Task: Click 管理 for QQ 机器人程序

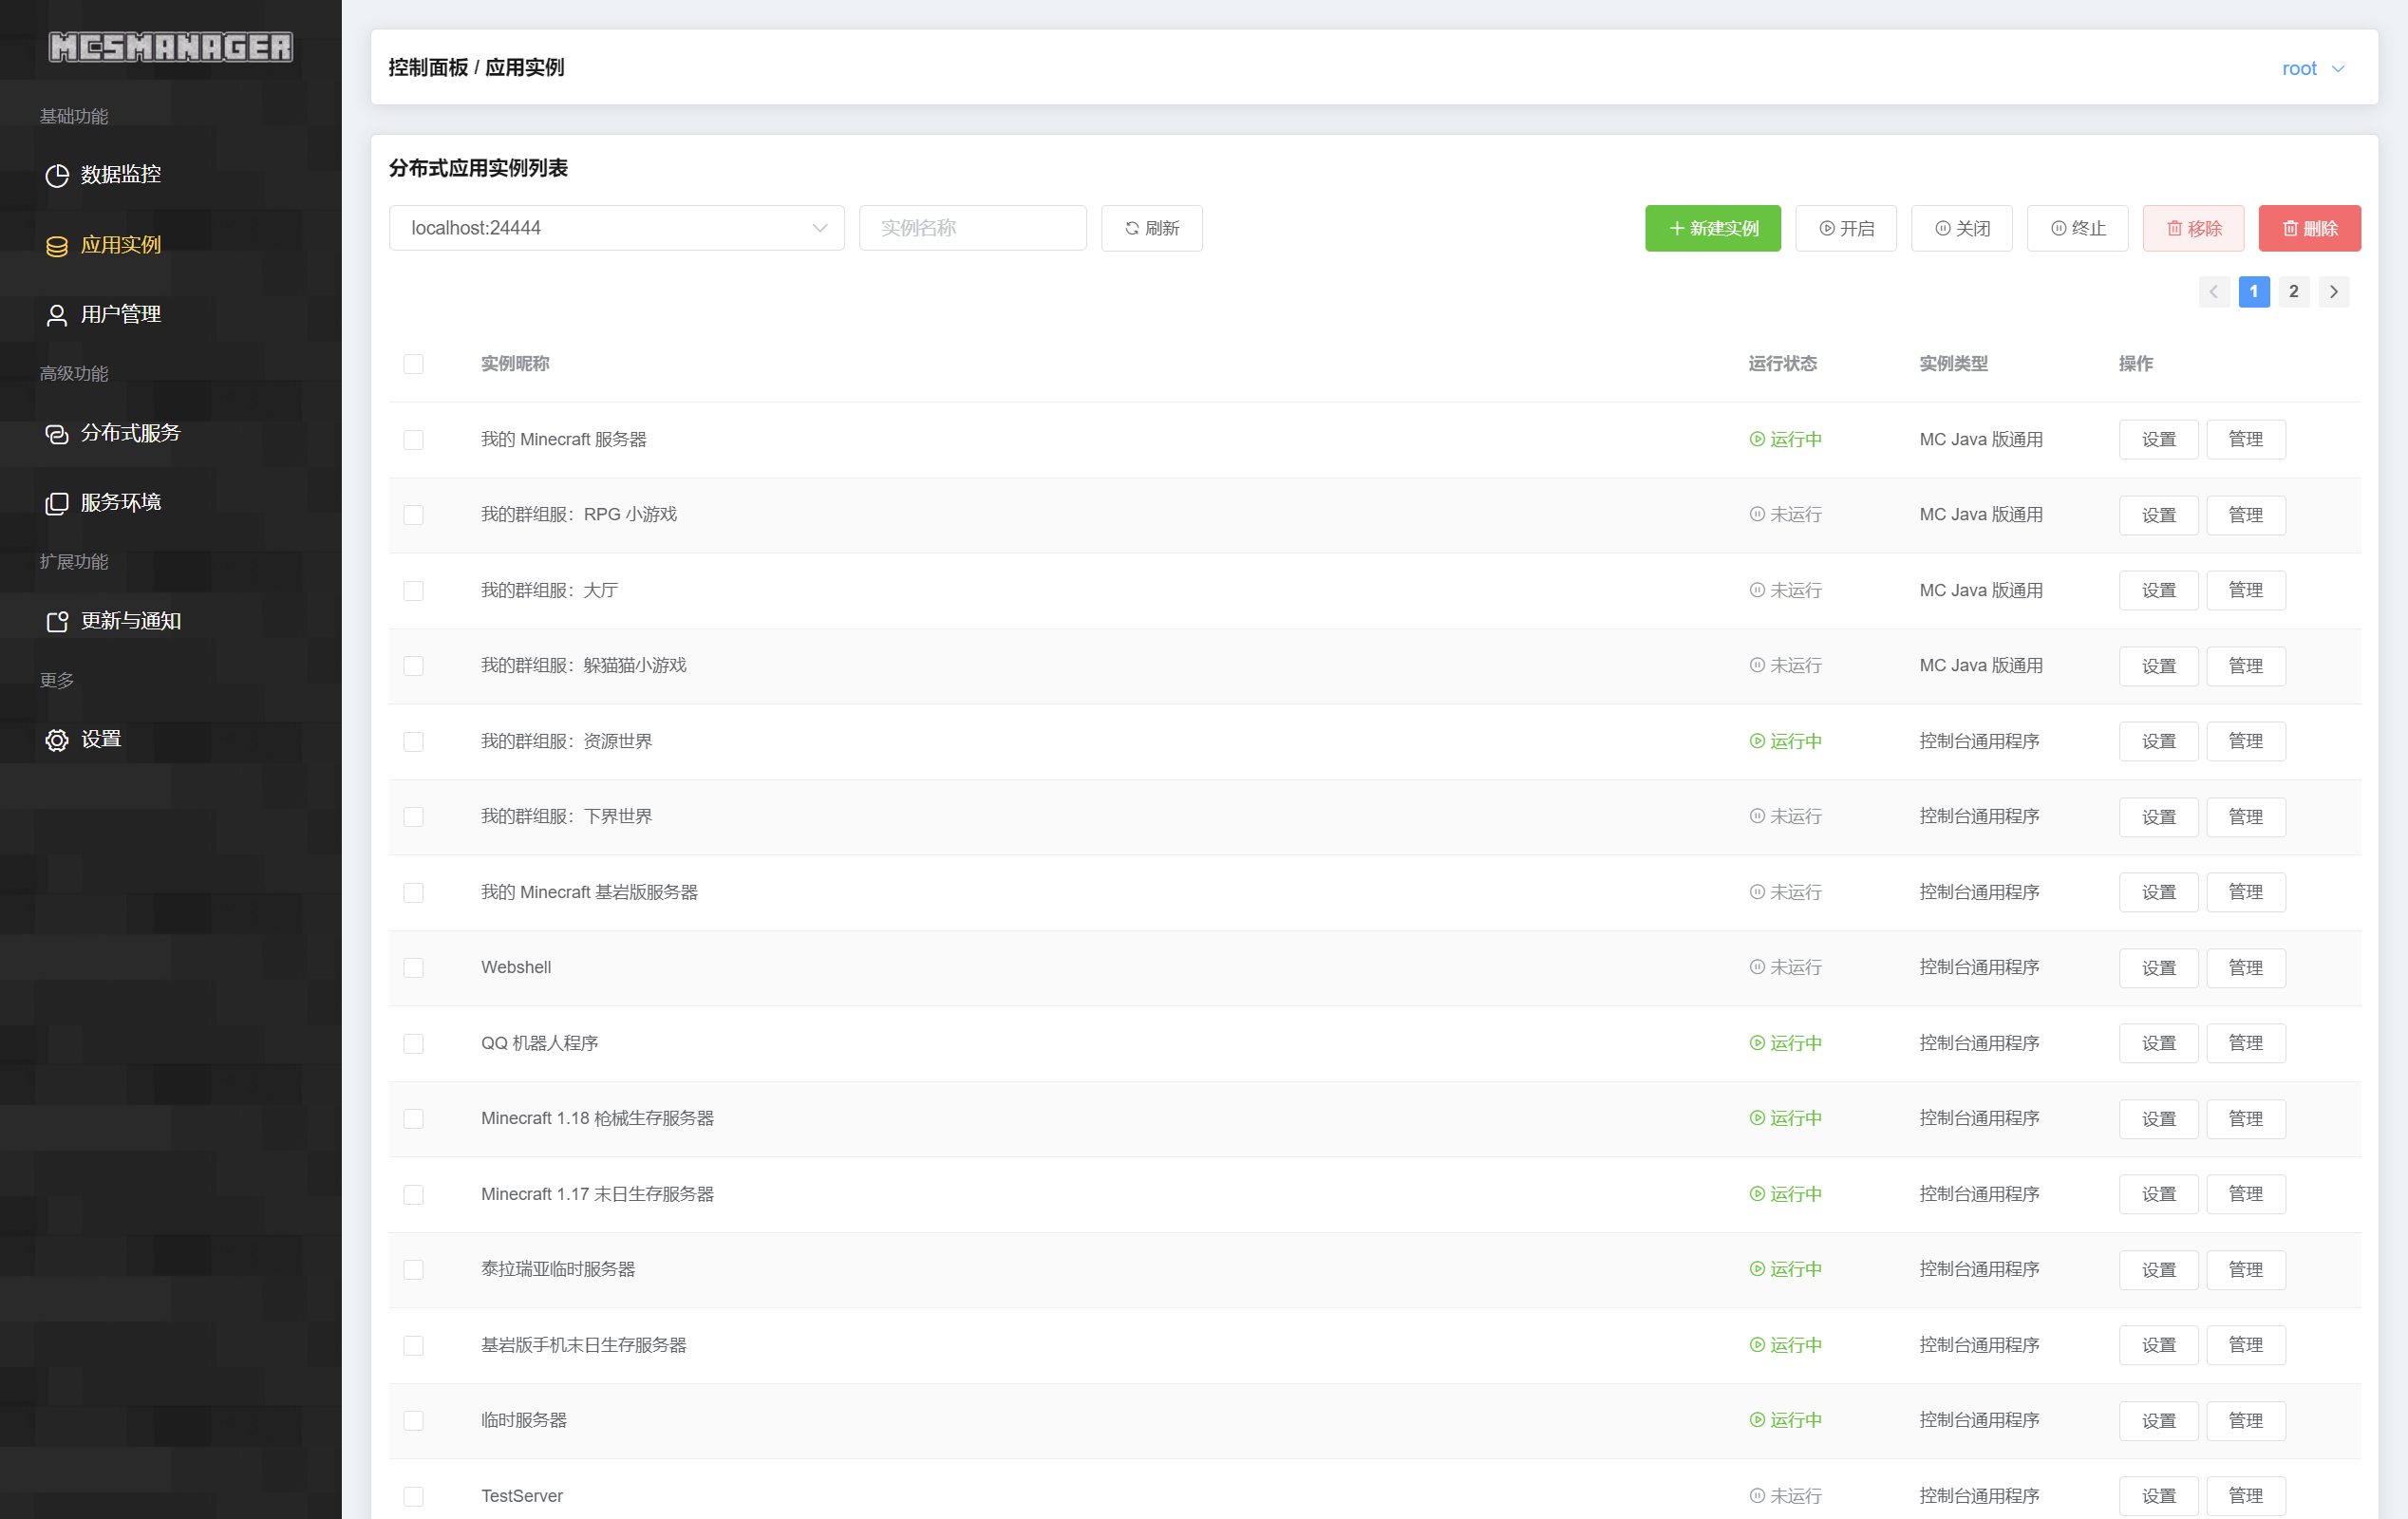Action: tap(2245, 1043)
